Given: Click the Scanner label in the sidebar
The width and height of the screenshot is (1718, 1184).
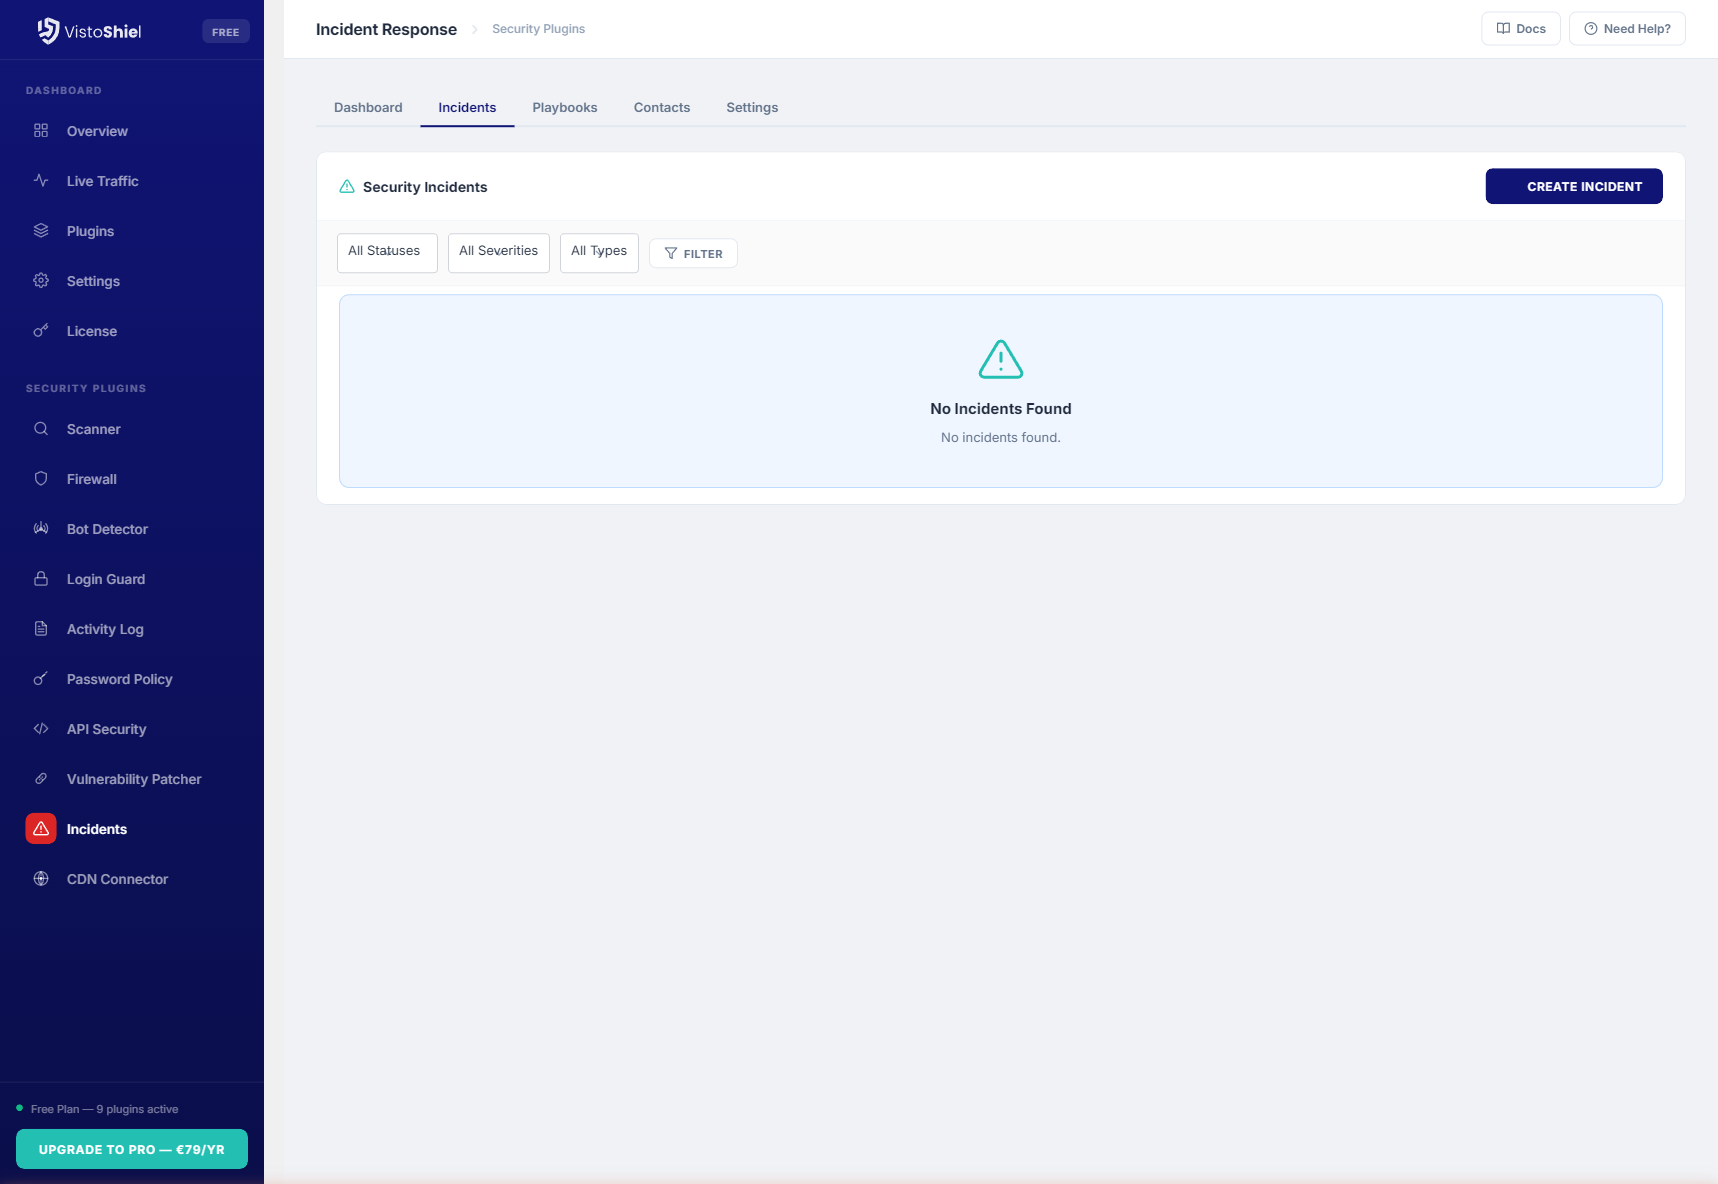Looking at the screenshot, I should click(x=94, y=429).
